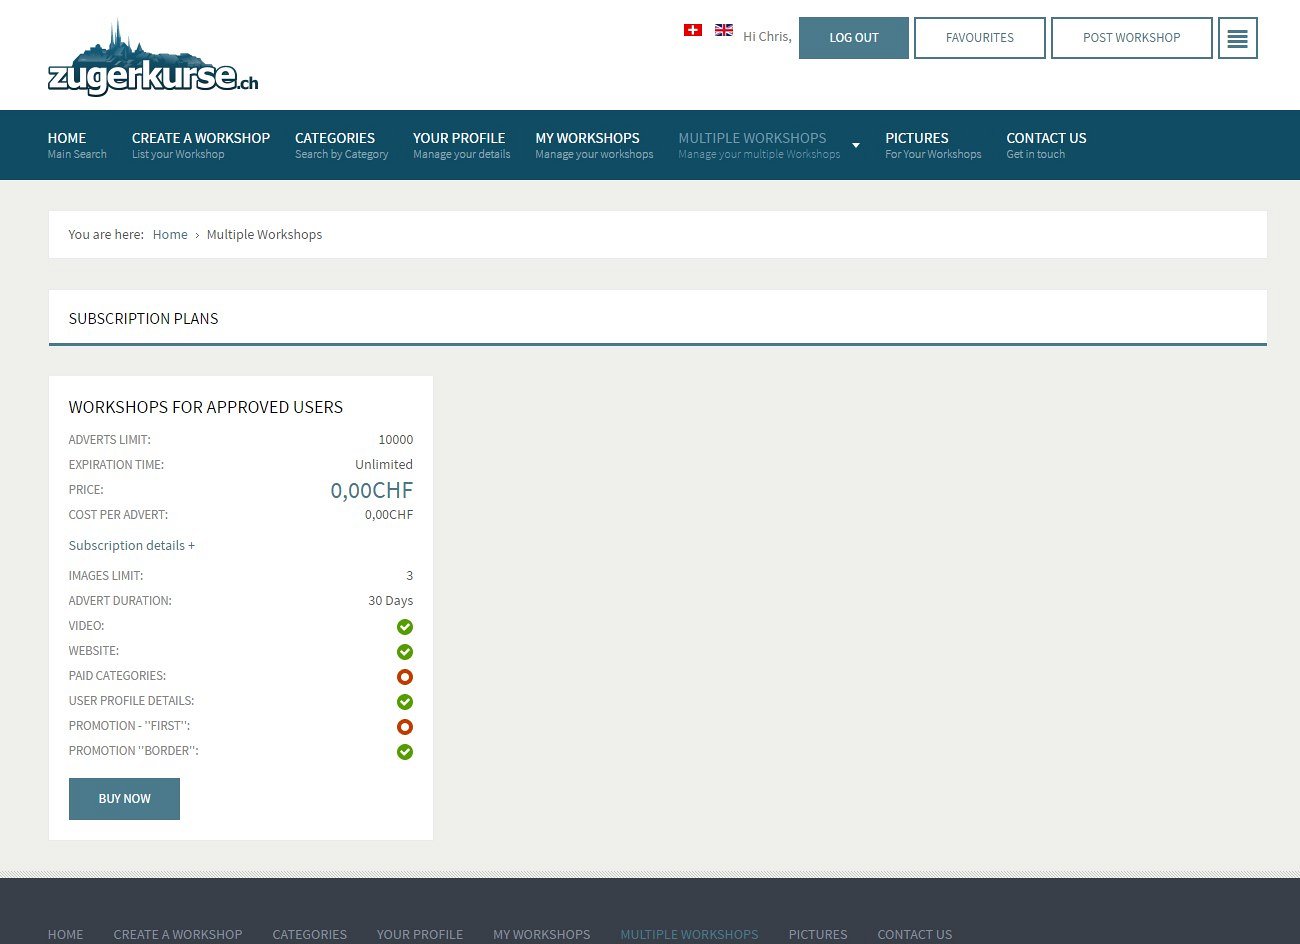
Task: Click the green check beside Promotion Border
Action: click(x=405, y=752)
